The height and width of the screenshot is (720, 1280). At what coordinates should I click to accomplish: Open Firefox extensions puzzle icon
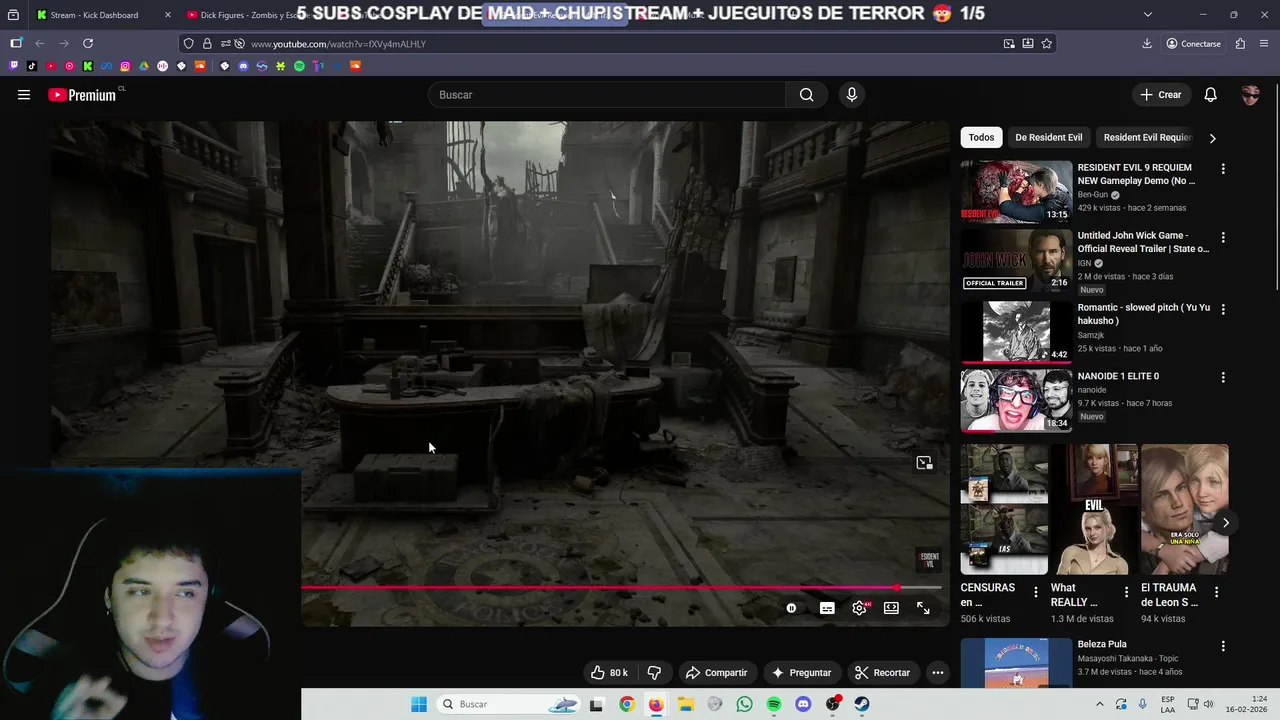(1240, 43)
